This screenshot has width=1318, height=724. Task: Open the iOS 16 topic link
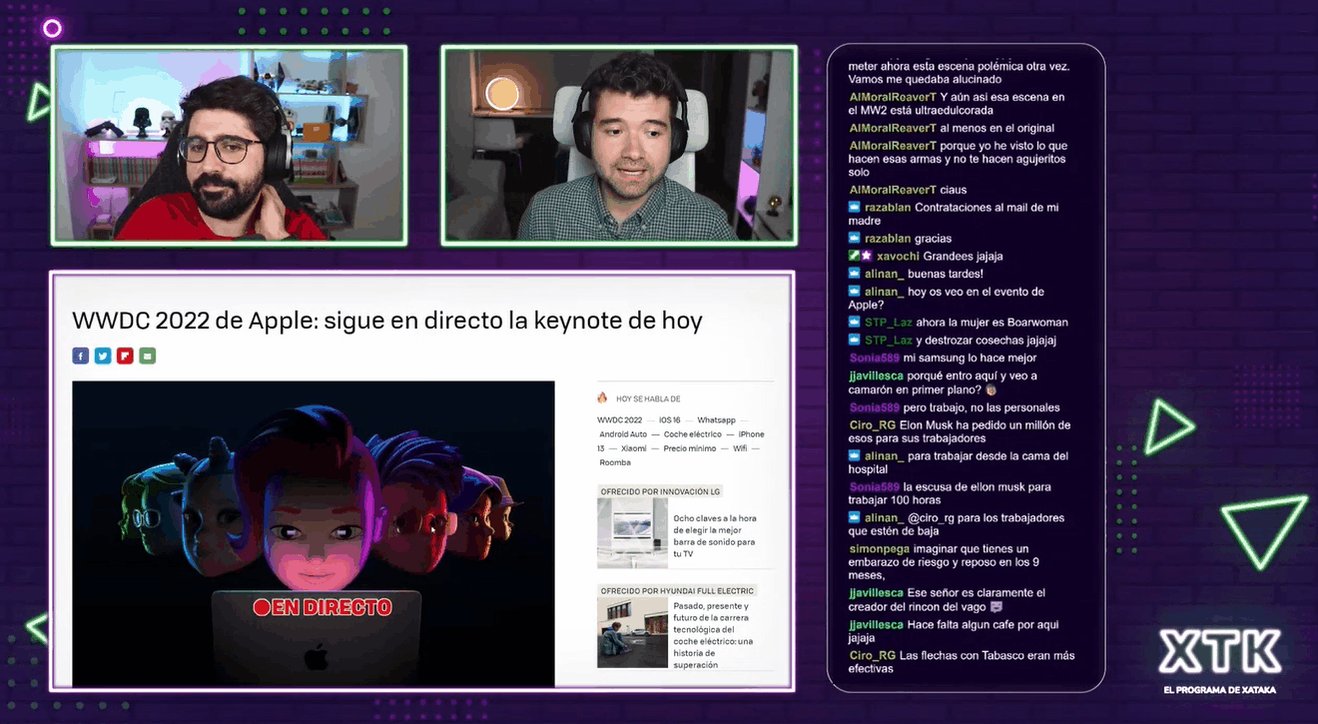pos(670,420)
